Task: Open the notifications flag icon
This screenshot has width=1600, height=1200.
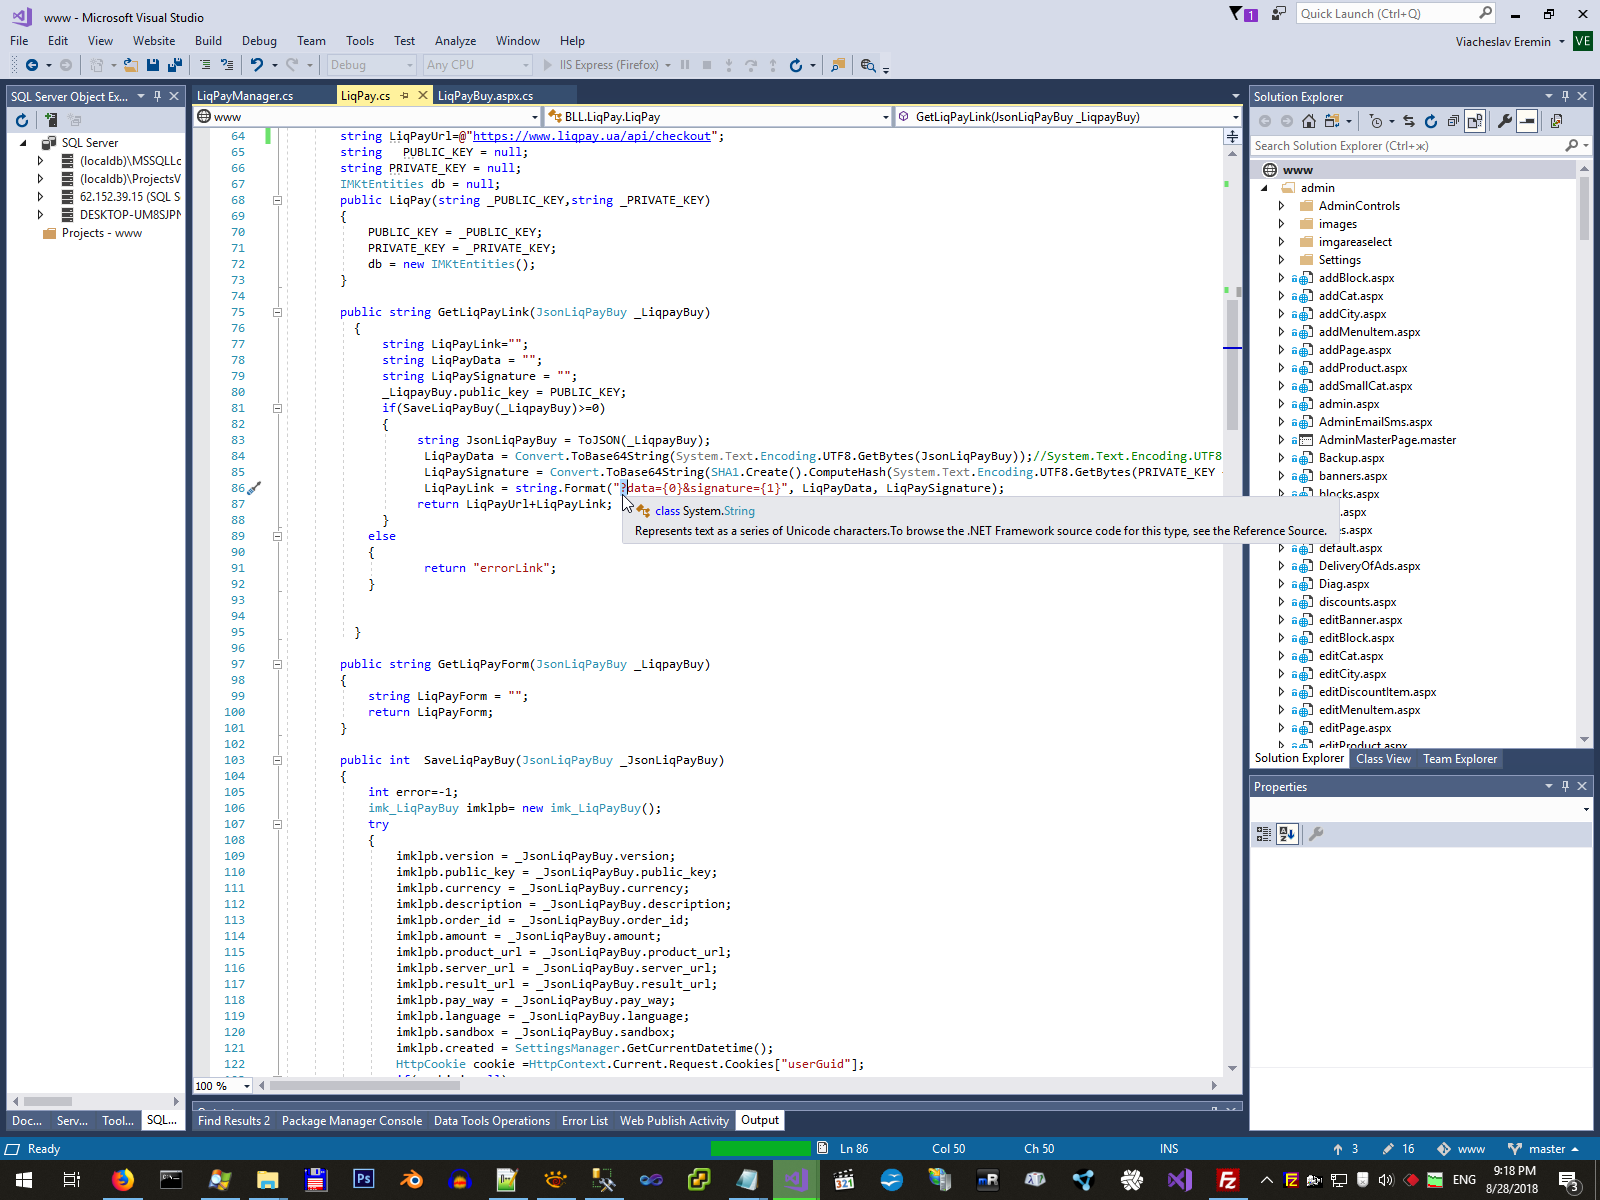Action: point(1236,14)
